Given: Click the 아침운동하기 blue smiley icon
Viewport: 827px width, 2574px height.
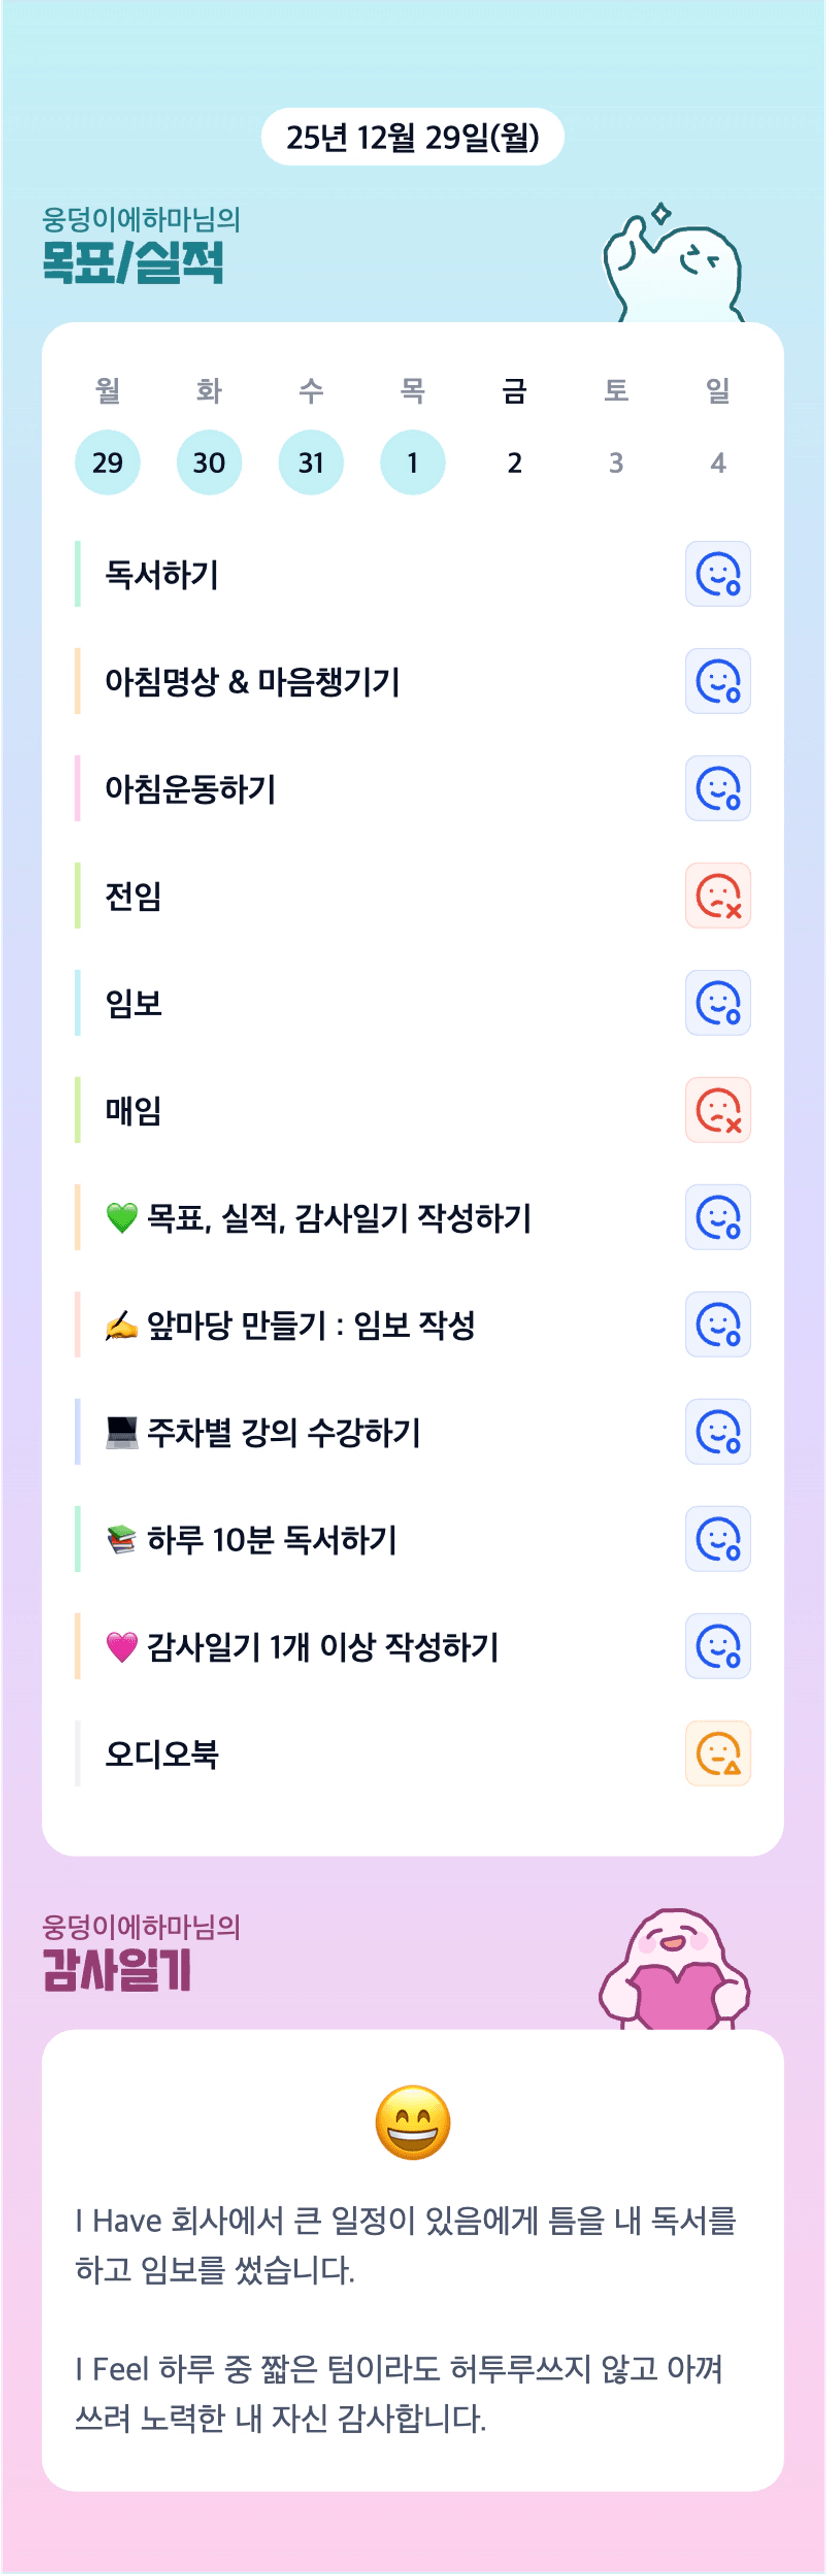Looking at the screenshot, I should coord(717,788).
